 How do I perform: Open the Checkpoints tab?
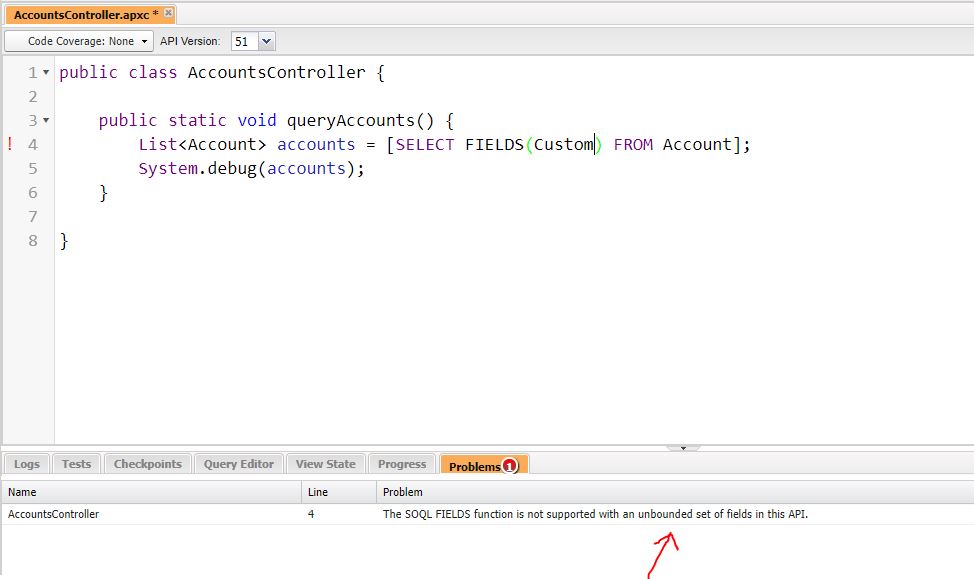point(147,463)
